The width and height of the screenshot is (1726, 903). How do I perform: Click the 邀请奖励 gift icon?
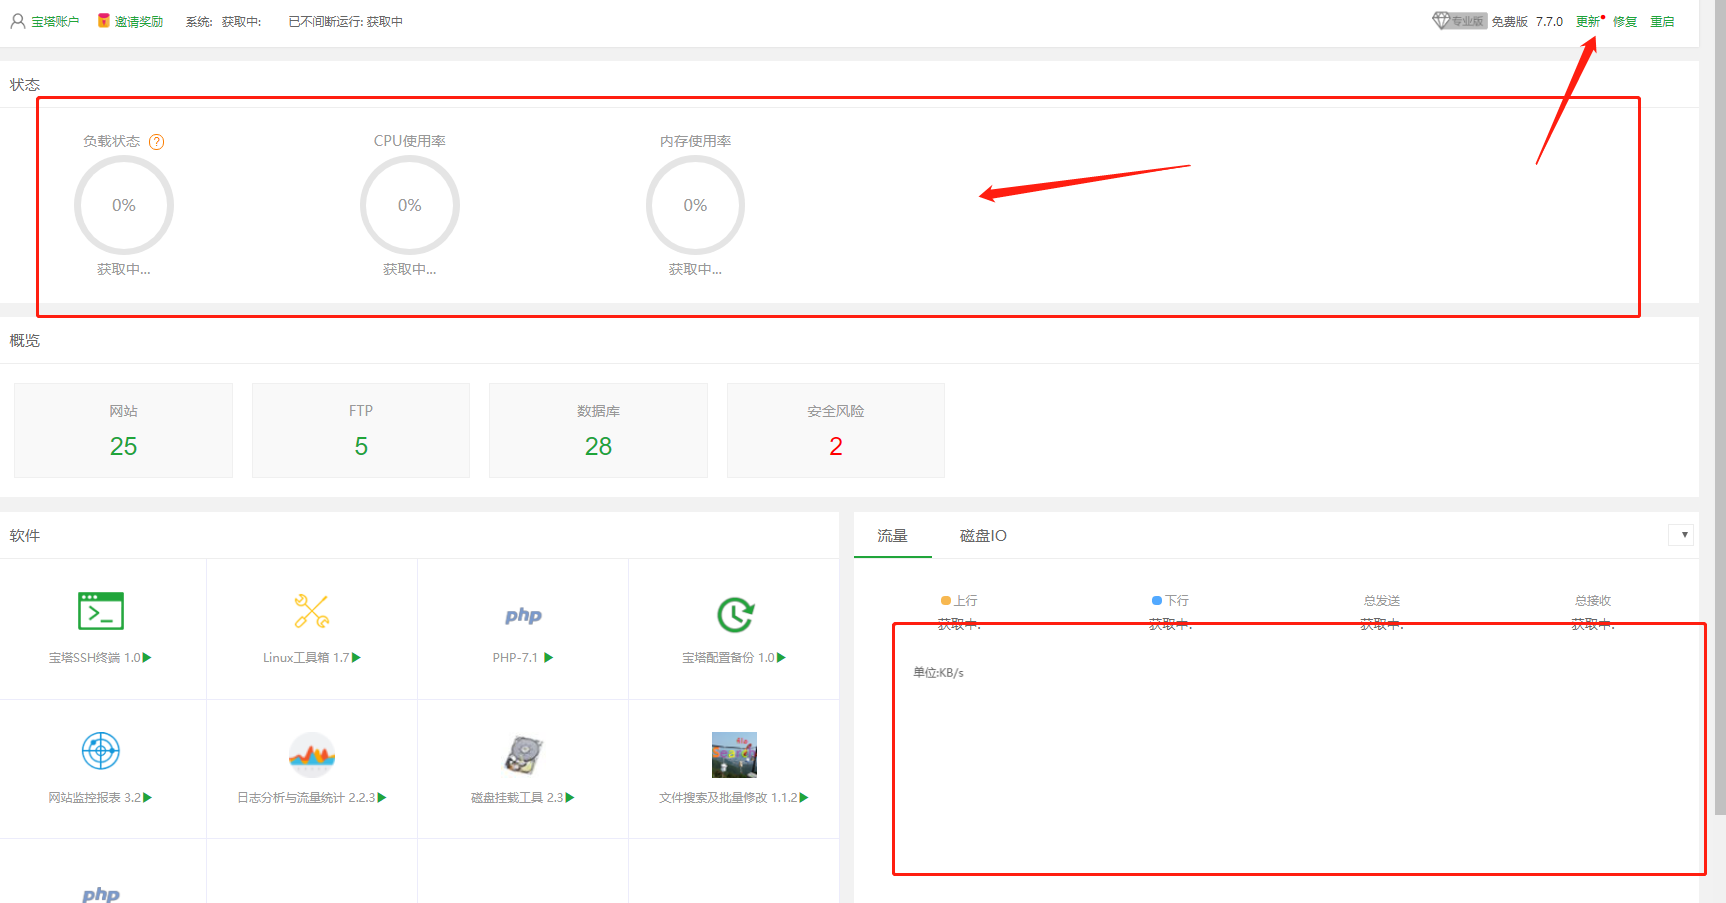[x=103, y=21]
